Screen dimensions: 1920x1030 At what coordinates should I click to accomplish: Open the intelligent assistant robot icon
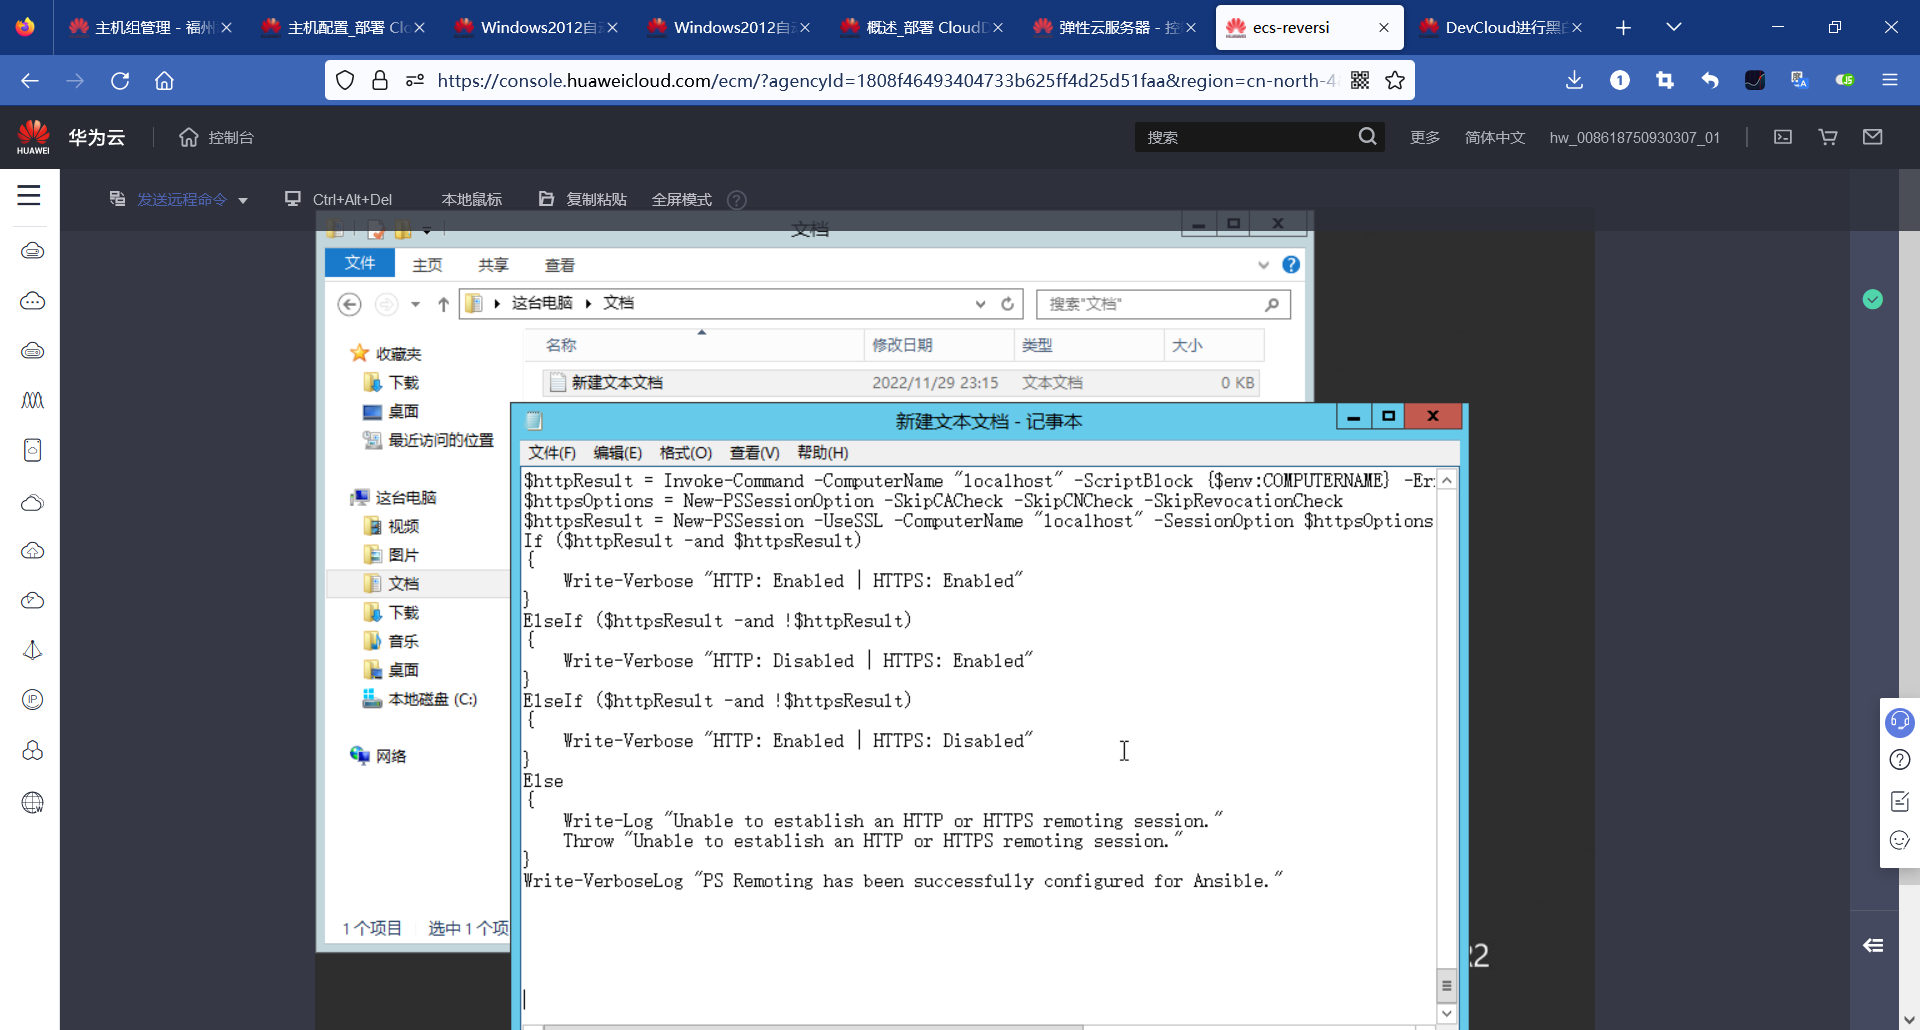click(1901, 722)
